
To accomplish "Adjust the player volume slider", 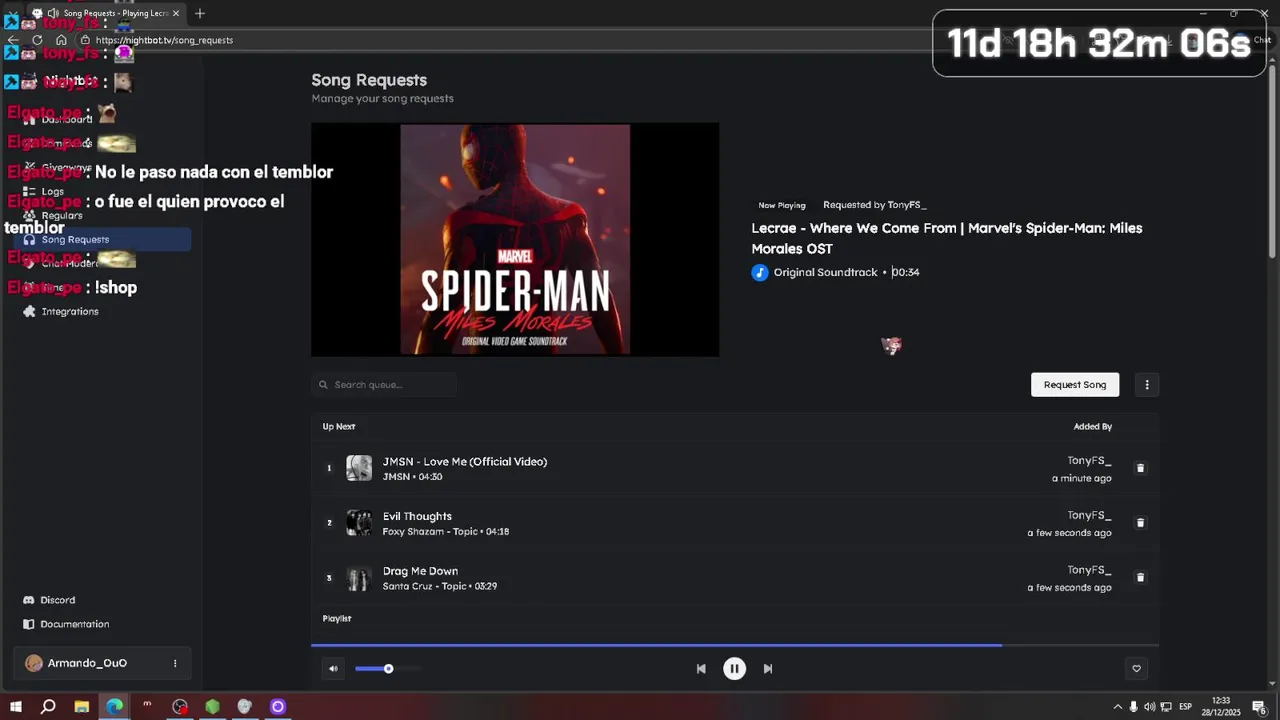I will 388,669.
